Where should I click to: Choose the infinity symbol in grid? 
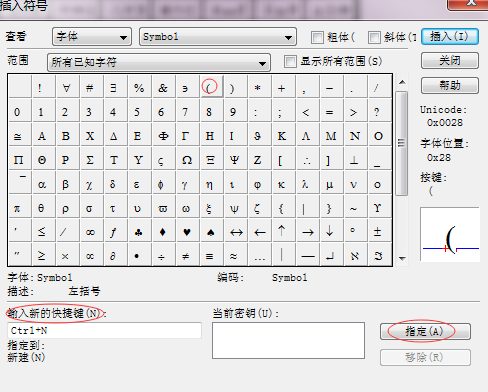click(90, 232)
